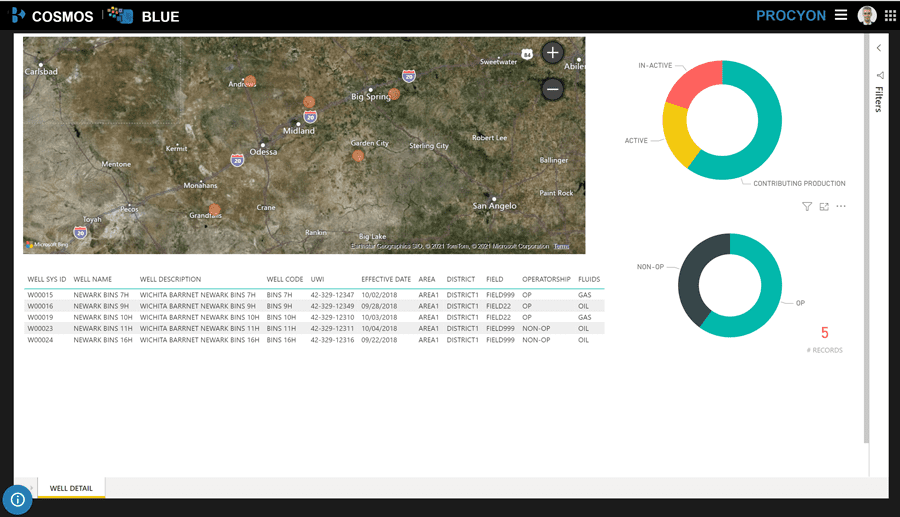Expand the Filters pane chevron
The width and height of the screenshot is (900, 517).
click(879, 48)
